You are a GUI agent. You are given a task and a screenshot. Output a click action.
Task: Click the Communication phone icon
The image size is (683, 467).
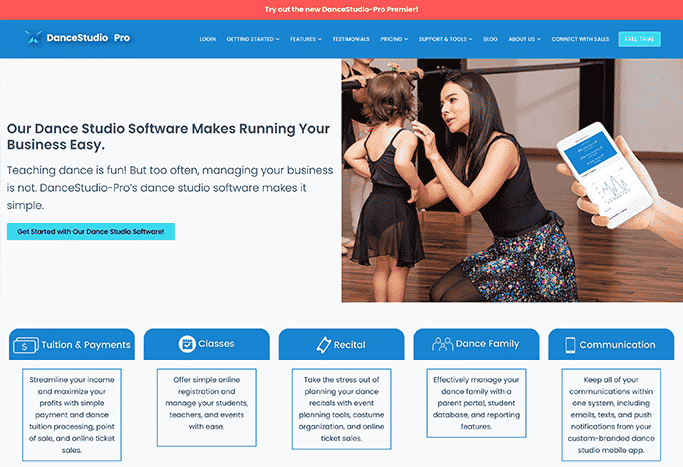[x=570, y=345]
